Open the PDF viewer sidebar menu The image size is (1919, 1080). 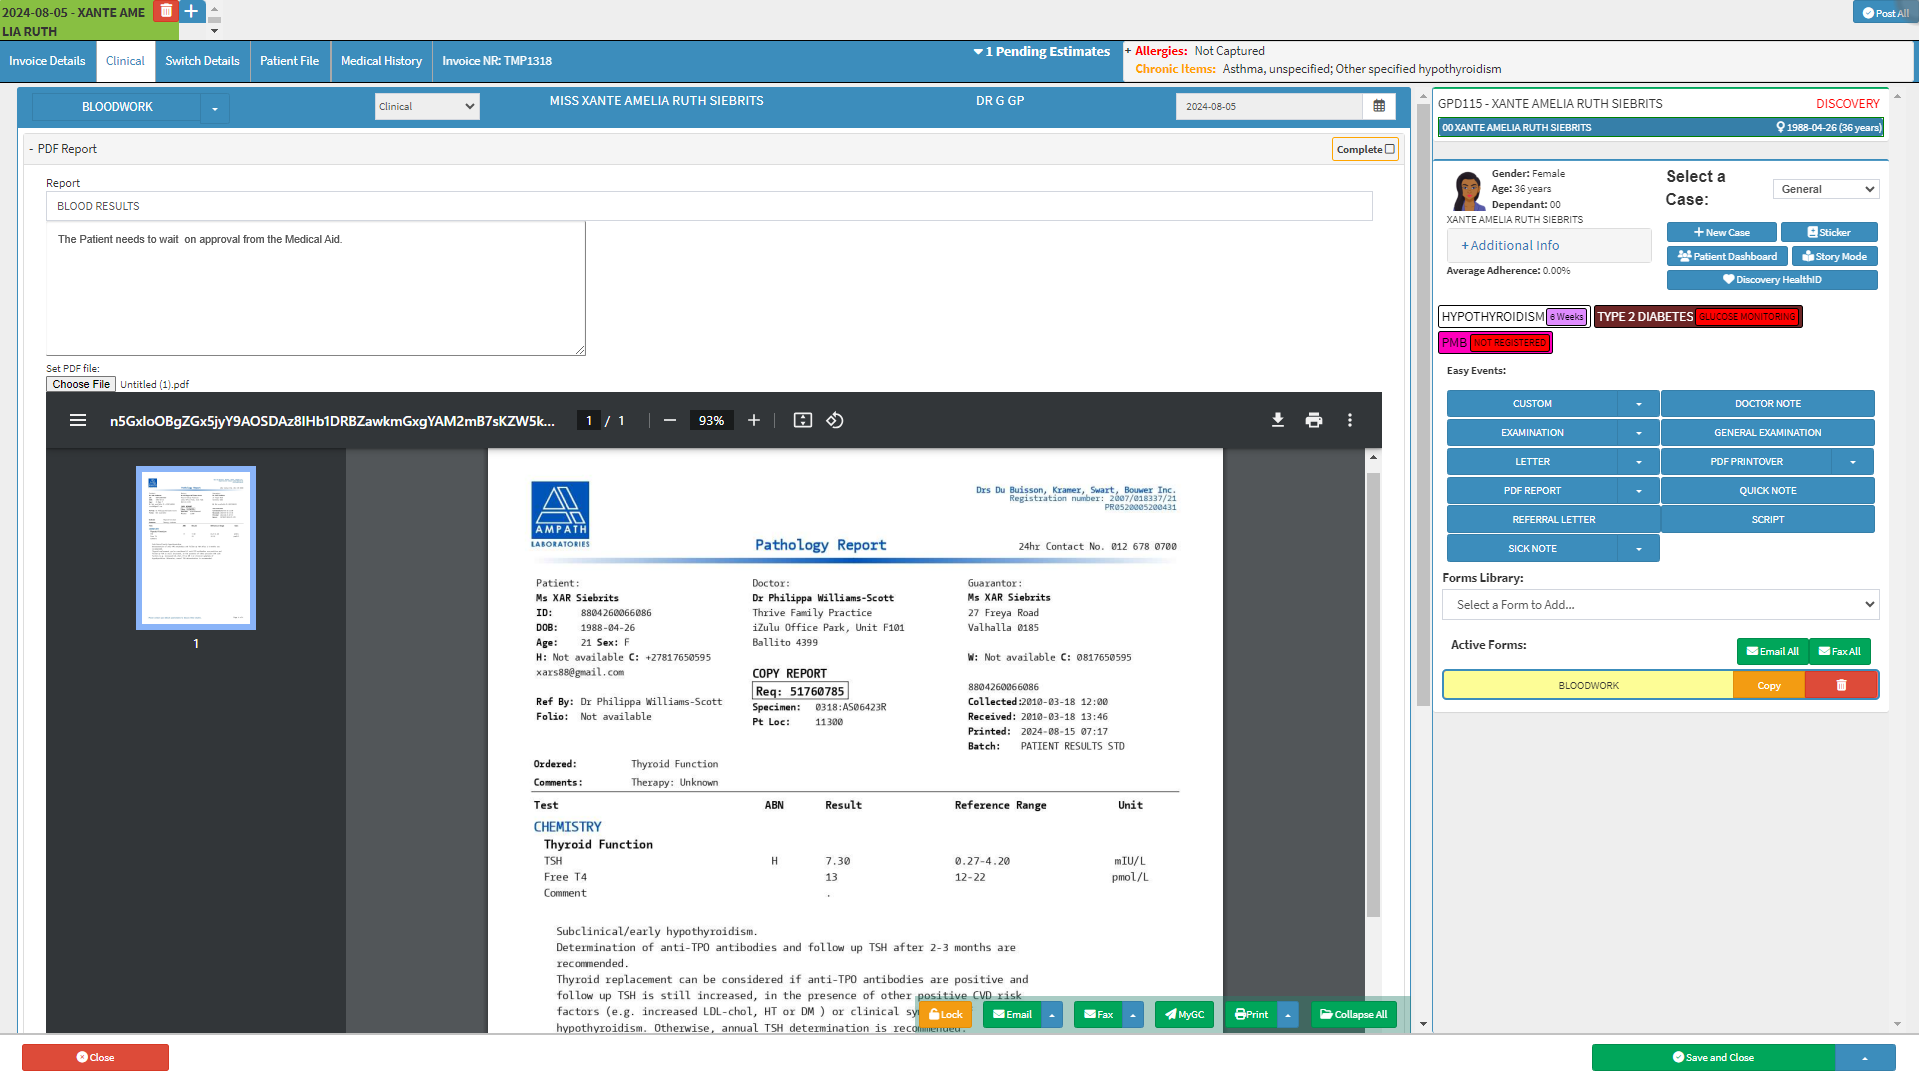coord(78,421)
